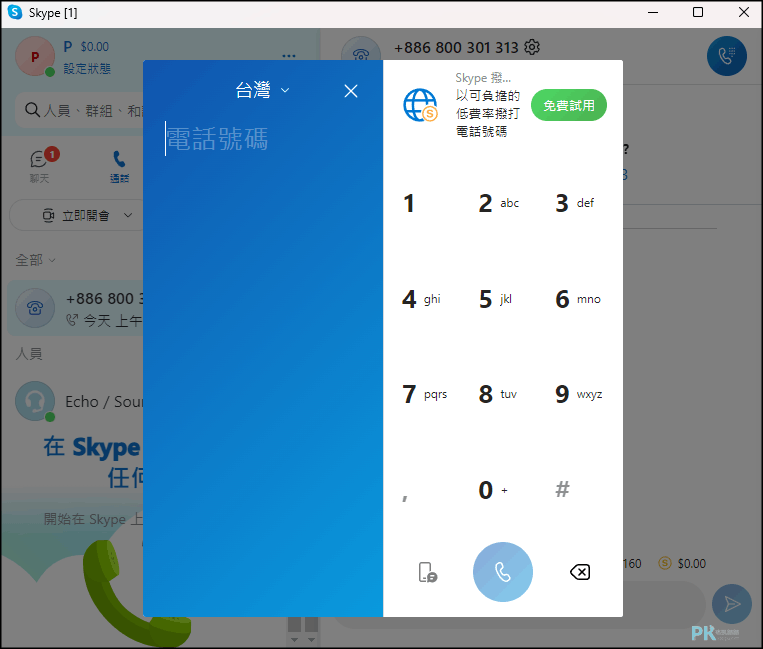
Task: Click the $0.00 credit balance at top
Action: pyautogui.click(x=94, y=47)
